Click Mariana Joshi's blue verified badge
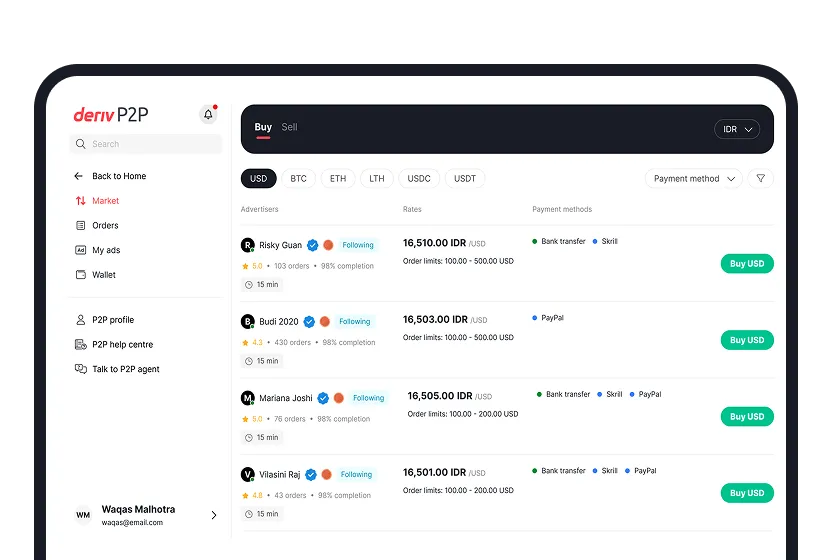Image resolution: width=832 pixels, height=560 pixels. (323, 398)
